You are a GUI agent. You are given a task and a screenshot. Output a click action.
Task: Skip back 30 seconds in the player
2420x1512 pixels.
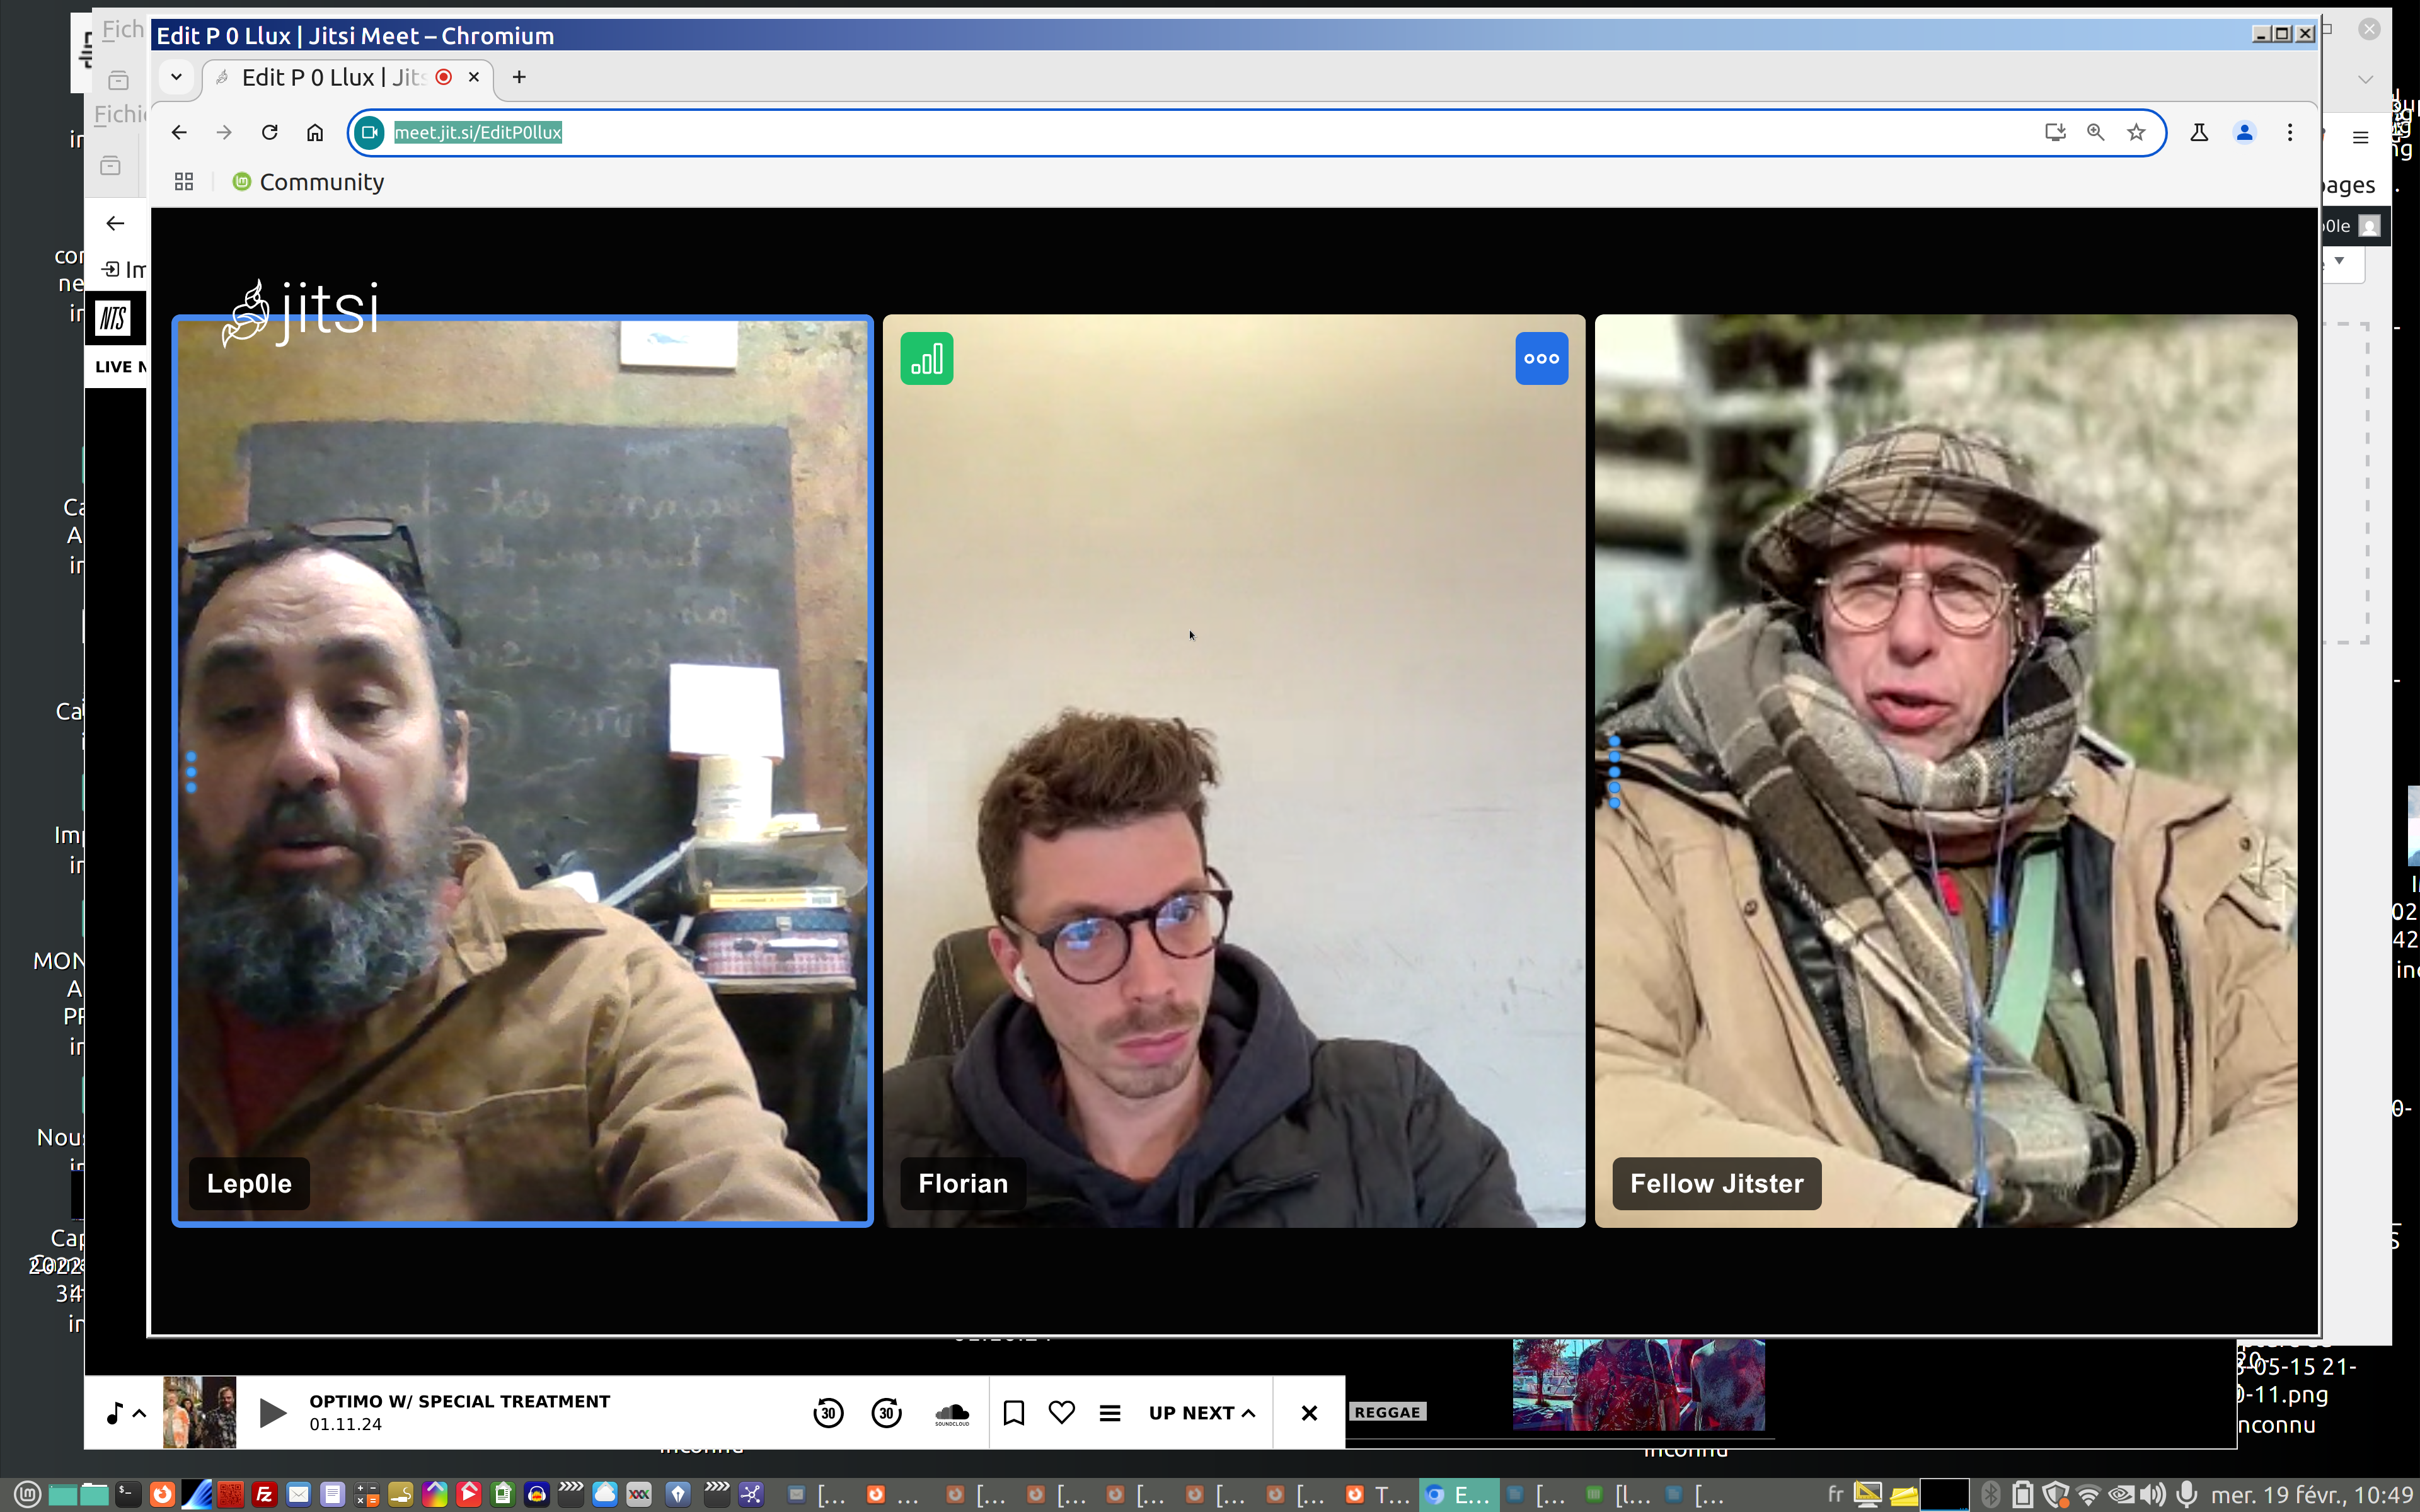pos(828,1412)
